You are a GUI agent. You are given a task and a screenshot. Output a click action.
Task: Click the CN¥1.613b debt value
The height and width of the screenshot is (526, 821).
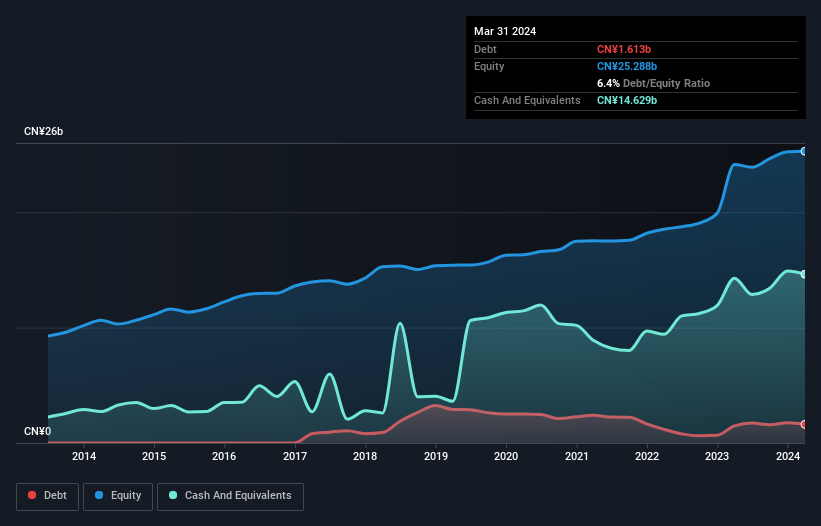click(624, 49)
